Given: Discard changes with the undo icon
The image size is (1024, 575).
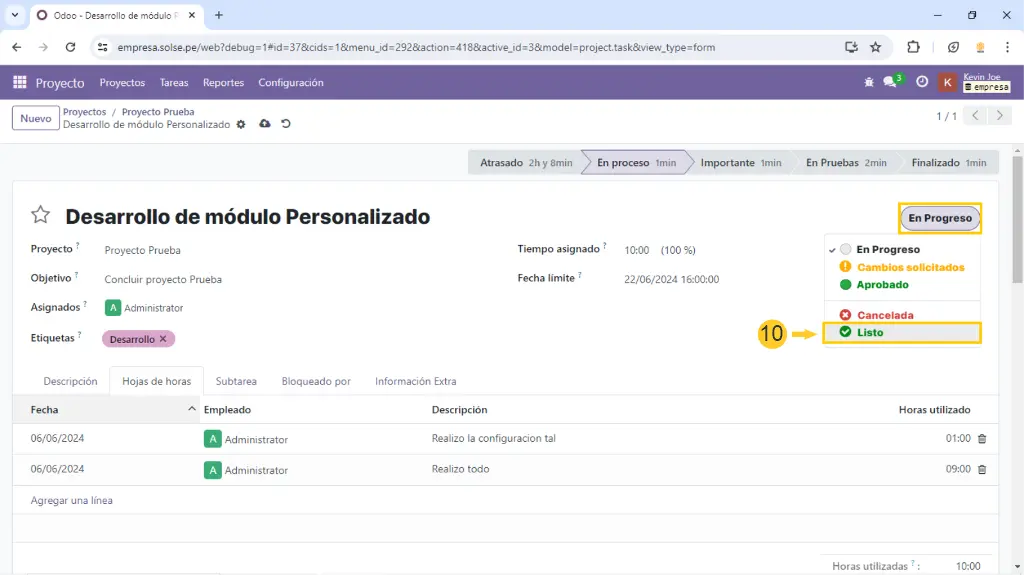Looking at the screenshot, I should (x=286, y=125).
